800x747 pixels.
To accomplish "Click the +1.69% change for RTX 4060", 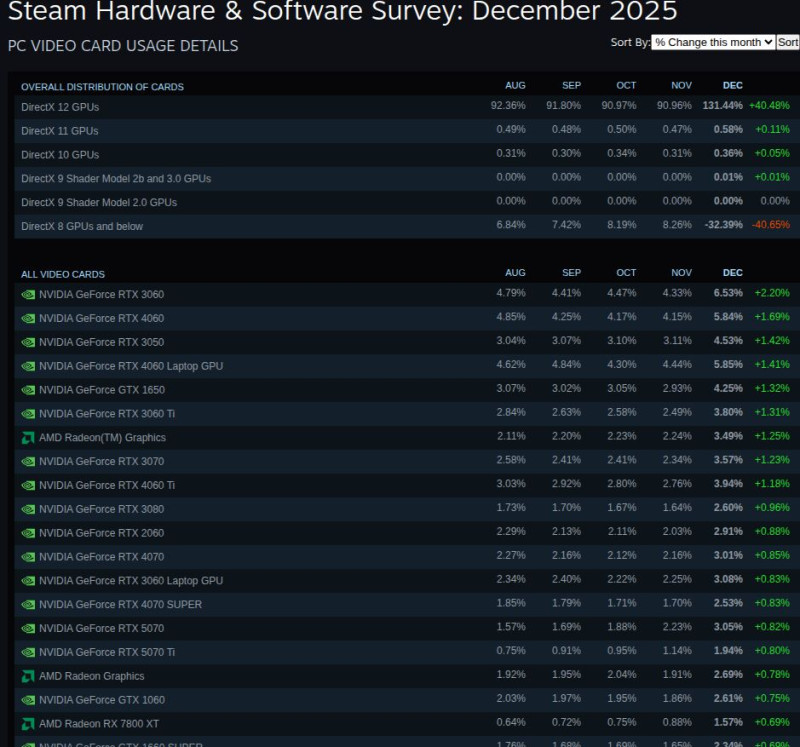I will [772, 317].
